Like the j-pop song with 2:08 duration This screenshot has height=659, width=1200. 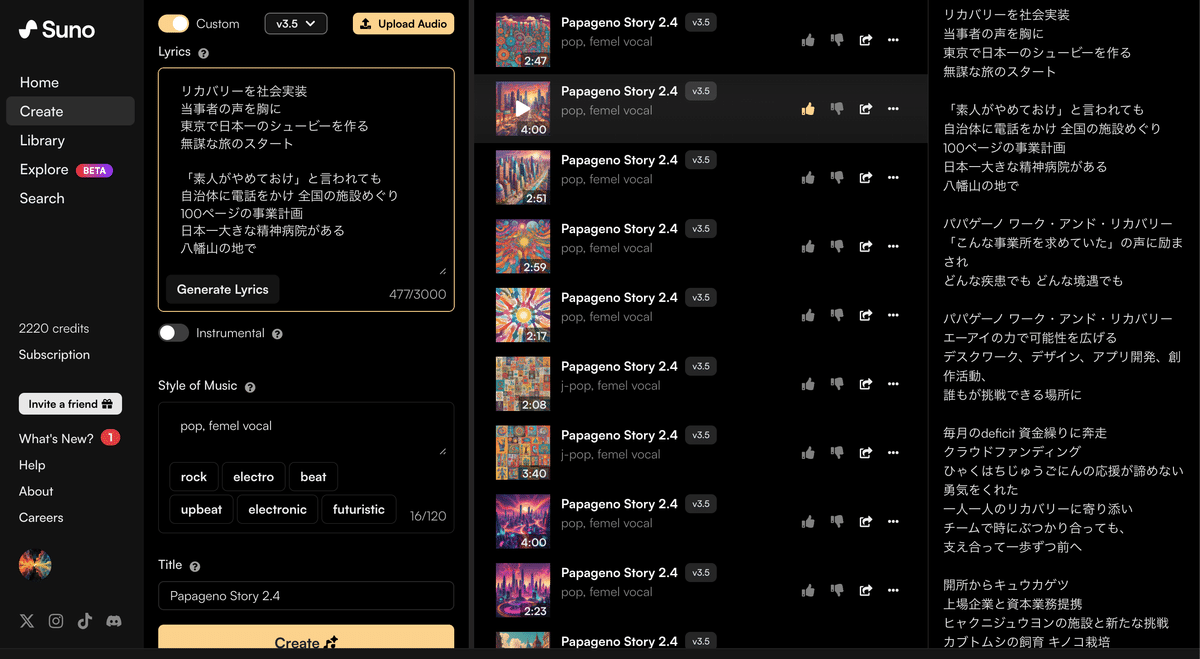pos(808,384)
